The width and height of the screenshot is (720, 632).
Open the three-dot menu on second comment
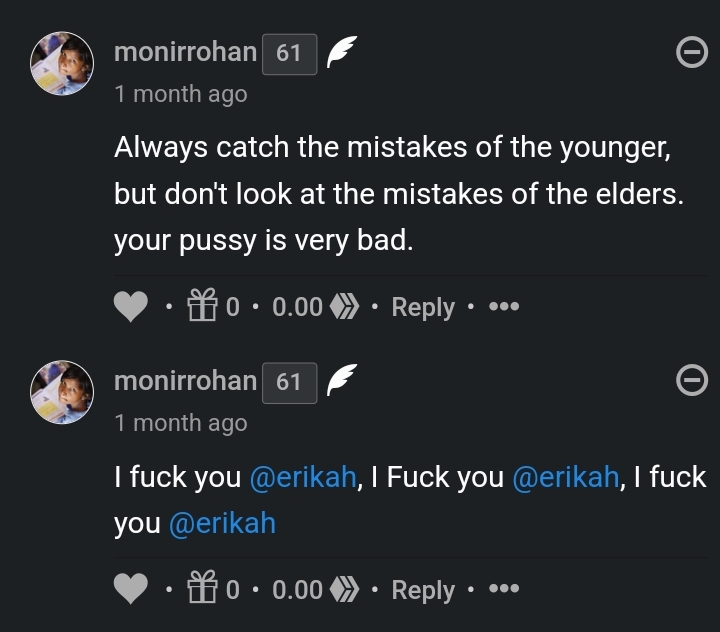point(503,590)
